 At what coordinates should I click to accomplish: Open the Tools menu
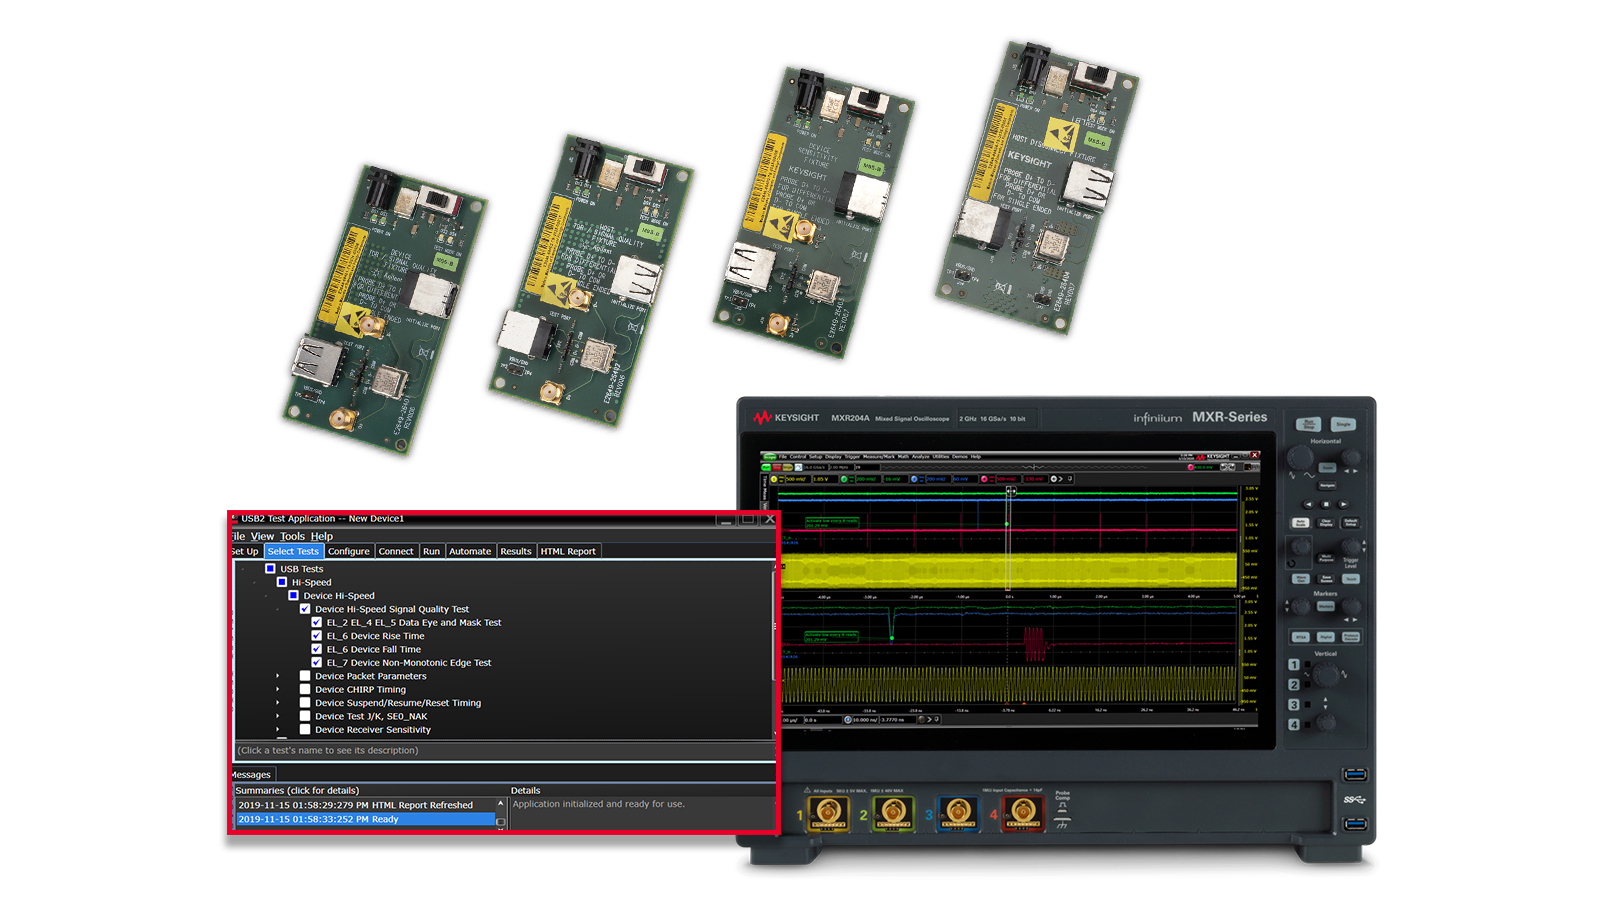coord(292,536)
